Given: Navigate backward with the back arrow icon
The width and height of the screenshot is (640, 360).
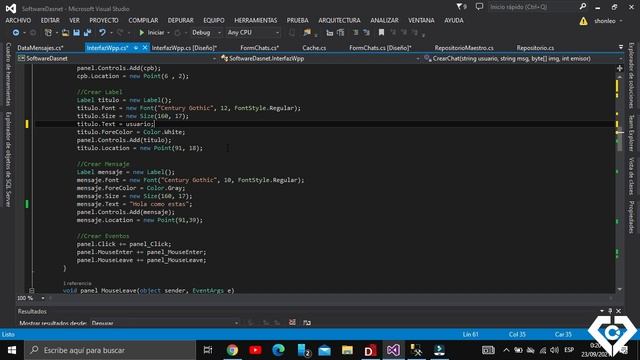Looking at the screenshot, I should click(x=16, y=32).
